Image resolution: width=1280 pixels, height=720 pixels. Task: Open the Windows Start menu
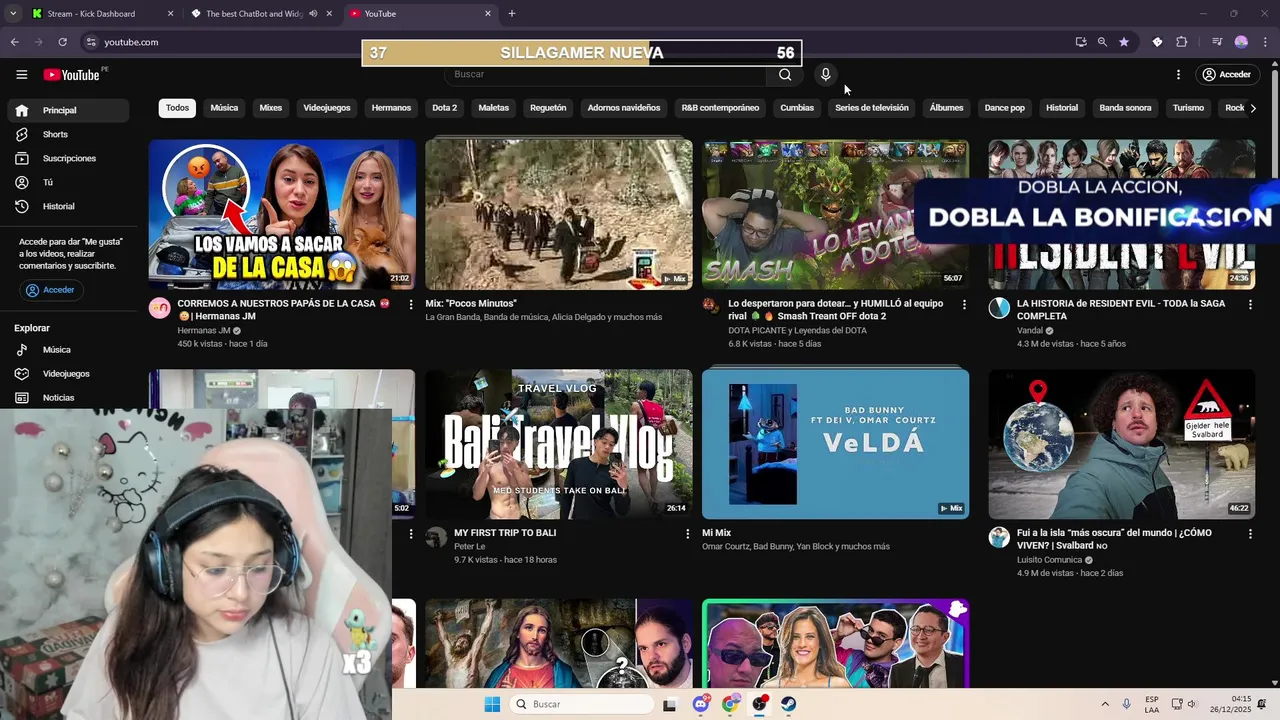click(492, 704)
